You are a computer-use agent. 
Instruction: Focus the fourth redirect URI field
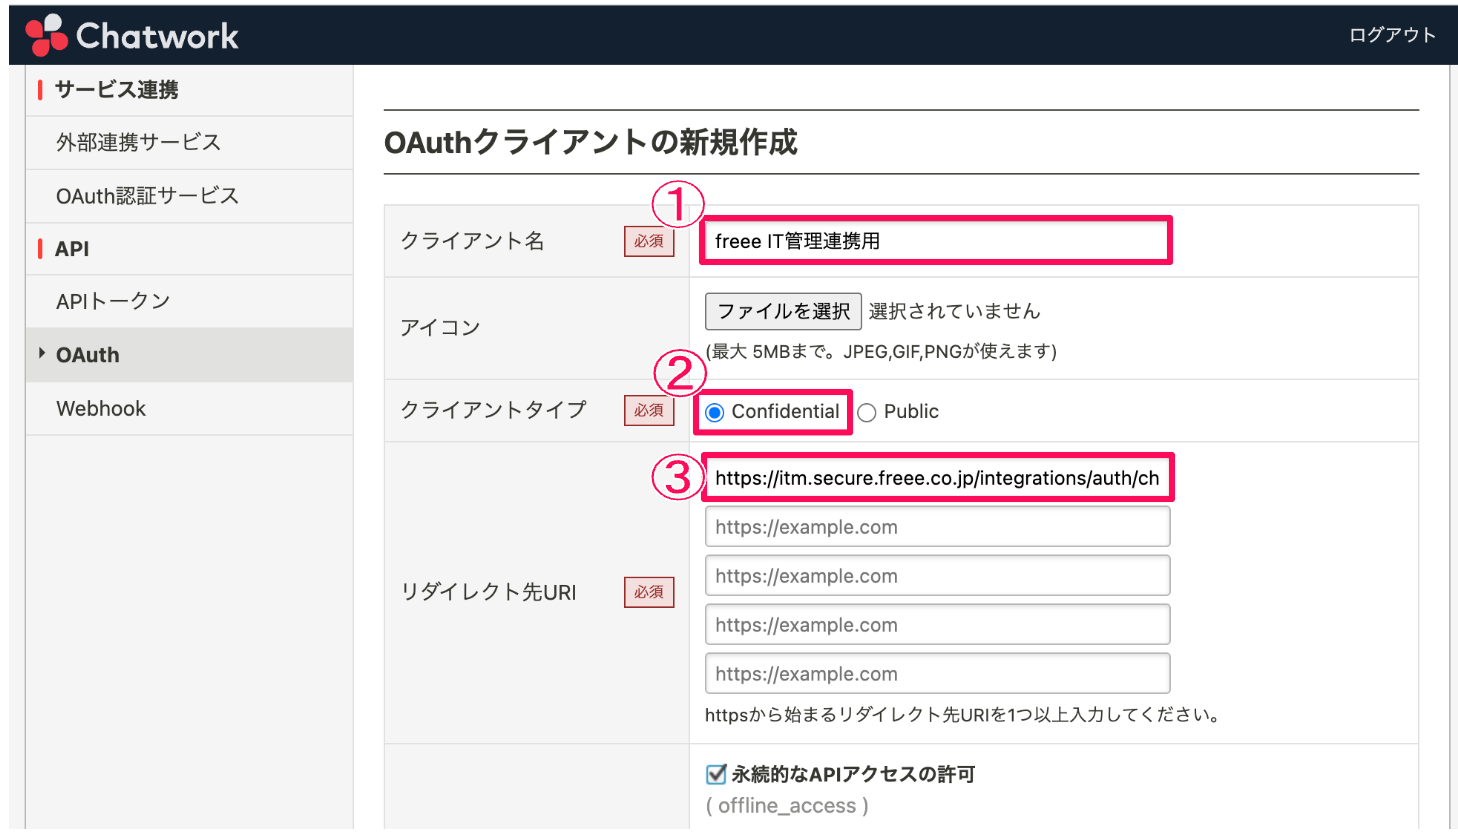click(x=937, y=625)
